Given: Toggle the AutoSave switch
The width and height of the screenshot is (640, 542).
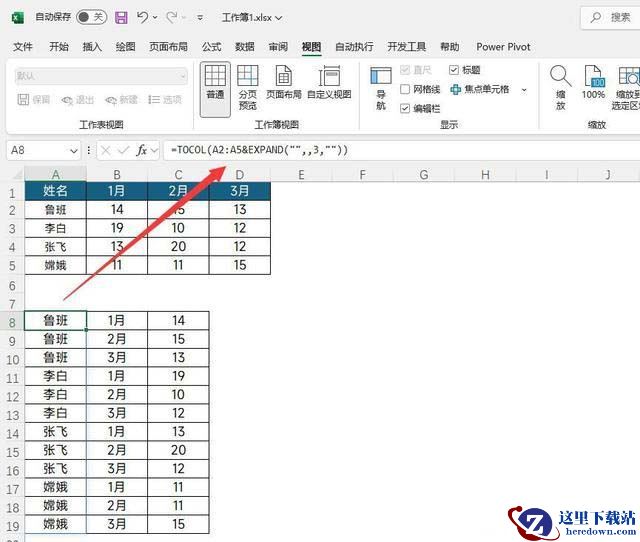Looking at the screenshot, I should point(91,17).
